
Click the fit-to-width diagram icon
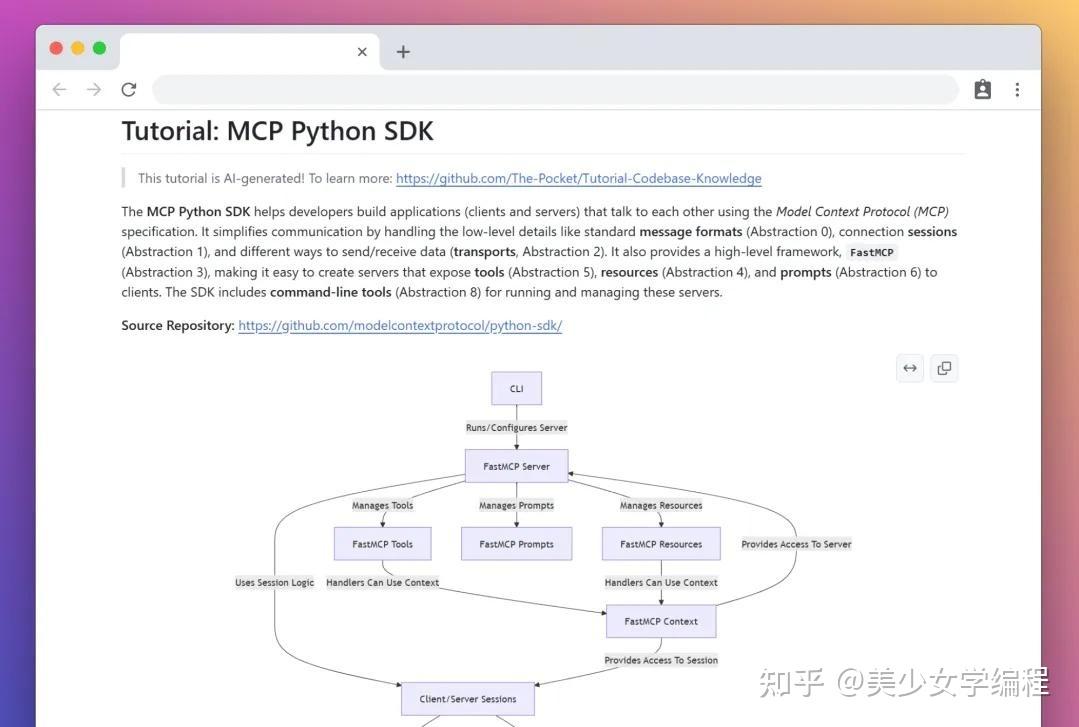(x=909, y=368)
